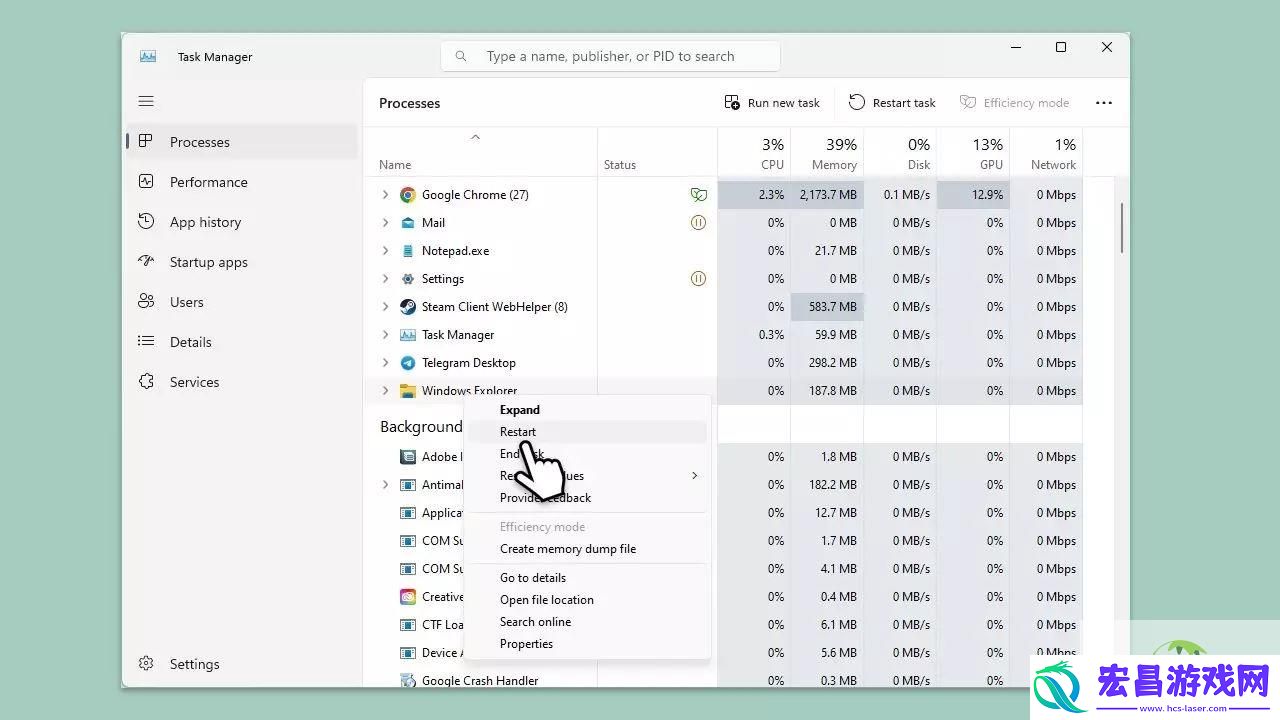Click the Users sidebar icon
The height and width of the screenshot is (720, 1280).
tap(146, 301)
